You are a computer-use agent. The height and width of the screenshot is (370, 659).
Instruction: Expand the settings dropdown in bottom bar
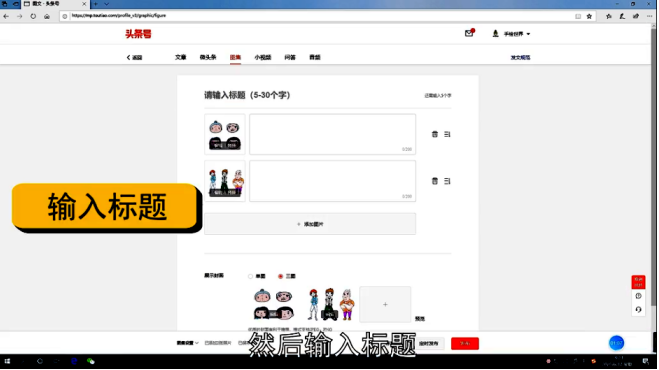[x=187, y=343]
